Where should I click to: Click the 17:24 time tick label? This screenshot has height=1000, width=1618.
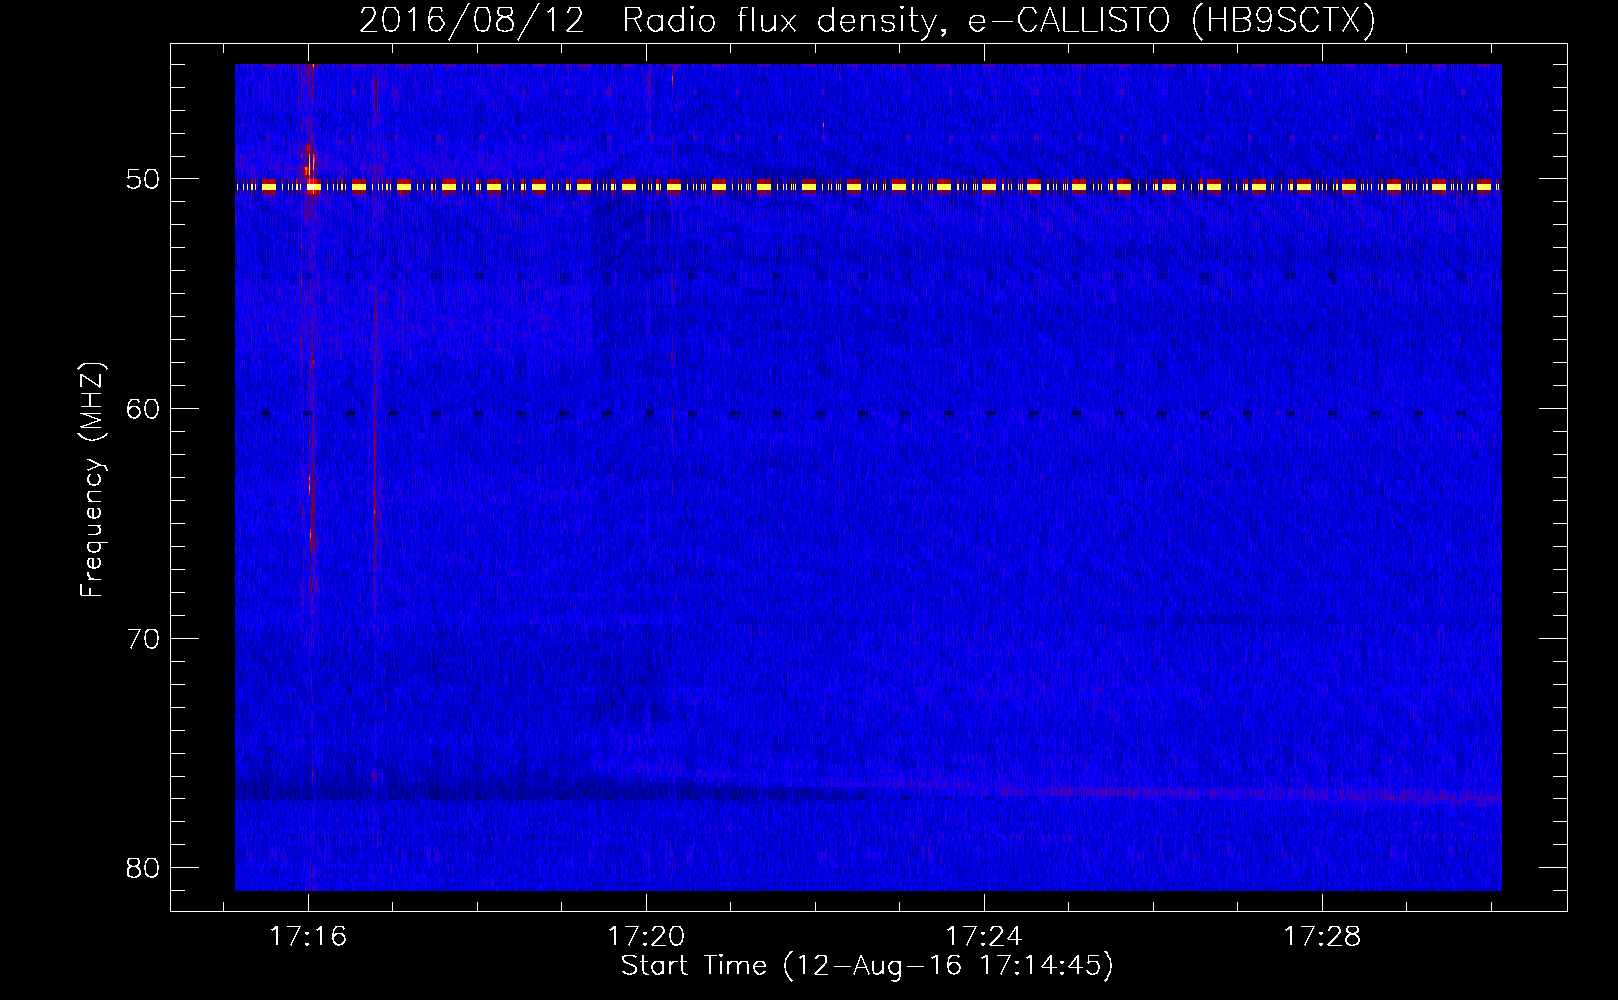[x=984, y=937]
